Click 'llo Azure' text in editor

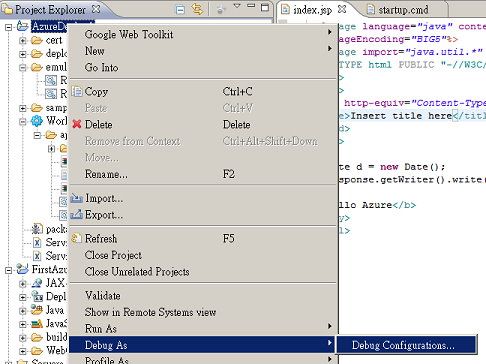click(365, 205)
